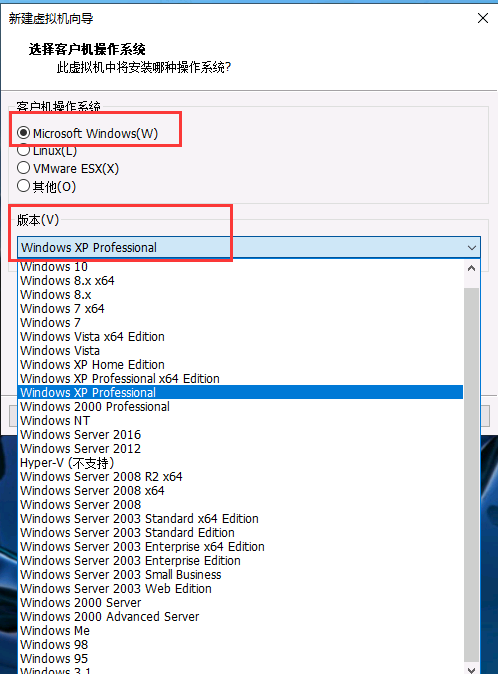Choose Windows 98 version
This screenshot has height=674, width=498.
(x=240, y=644)
